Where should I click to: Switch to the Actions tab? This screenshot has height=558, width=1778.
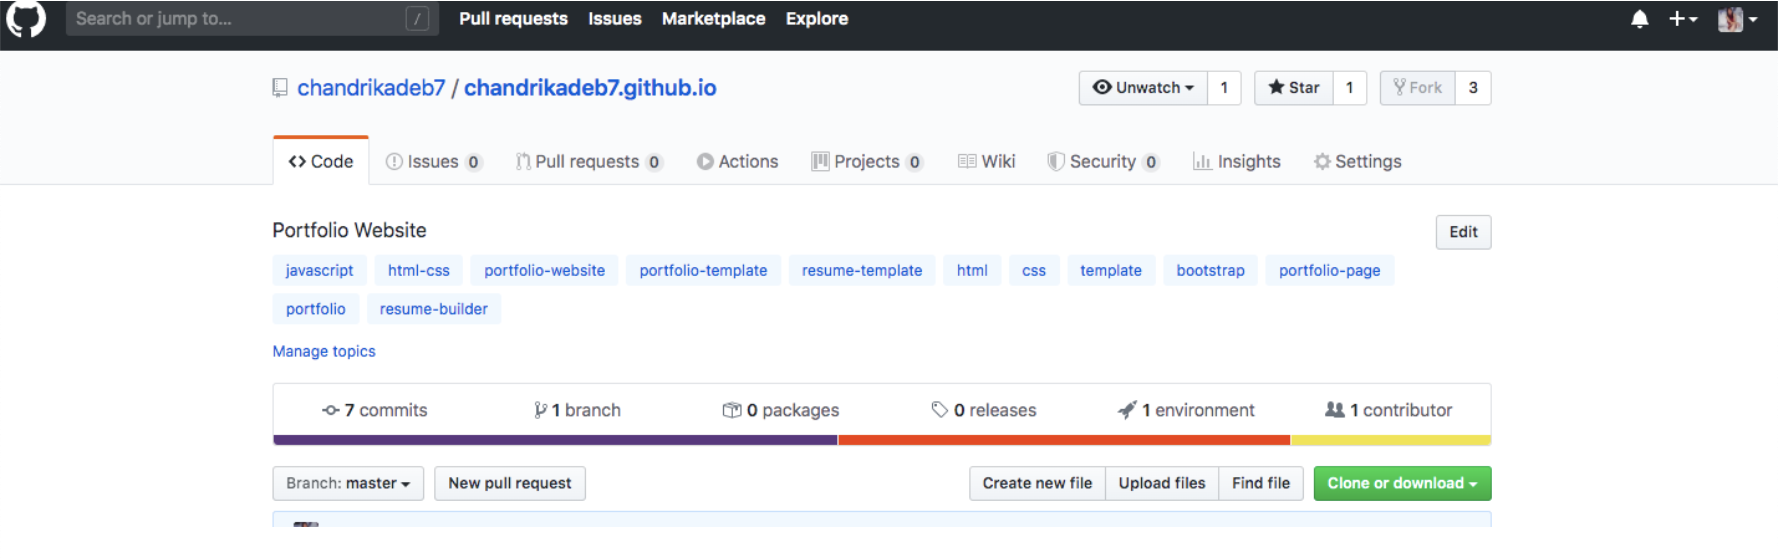[737, 161]
